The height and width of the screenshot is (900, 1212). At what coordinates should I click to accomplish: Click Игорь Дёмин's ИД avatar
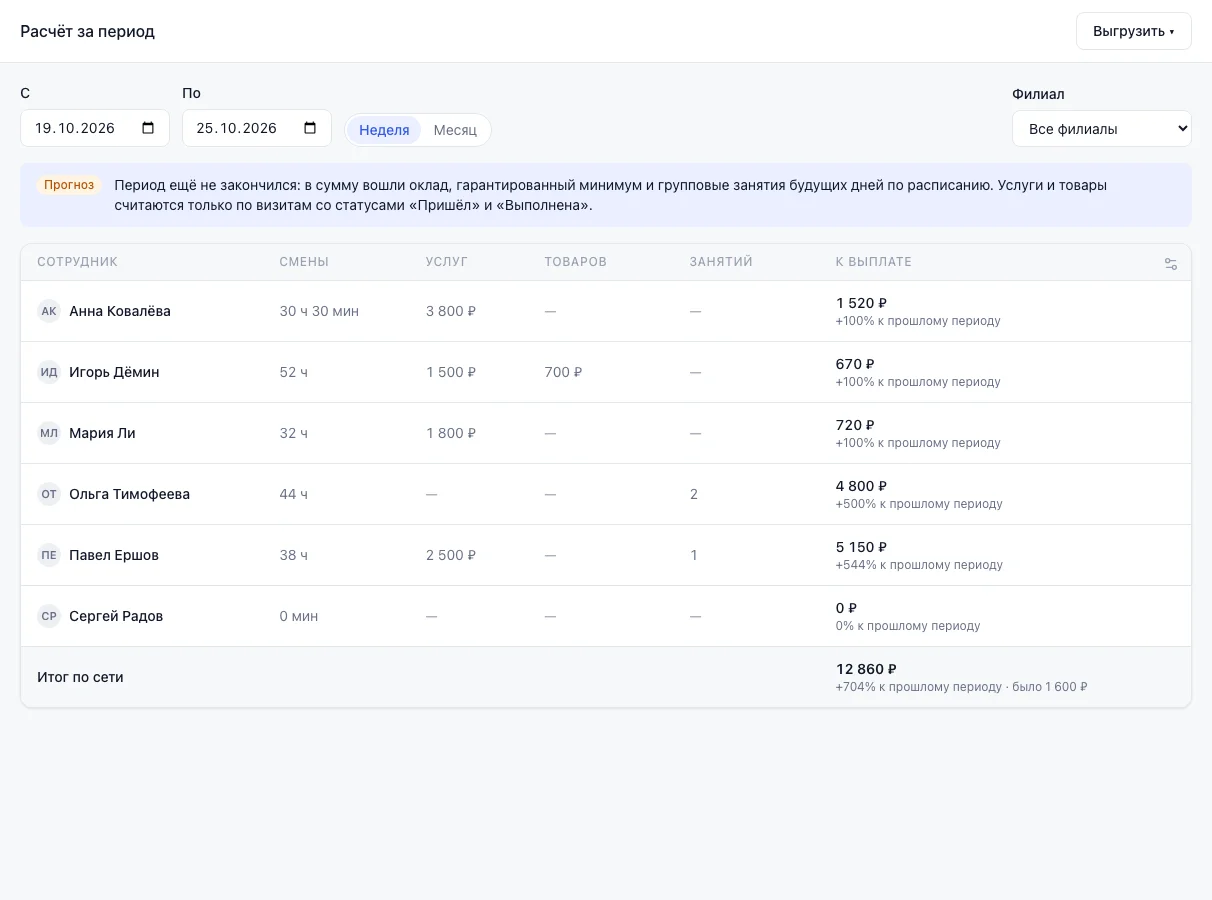pyautogui.click(x=49, y=372)
